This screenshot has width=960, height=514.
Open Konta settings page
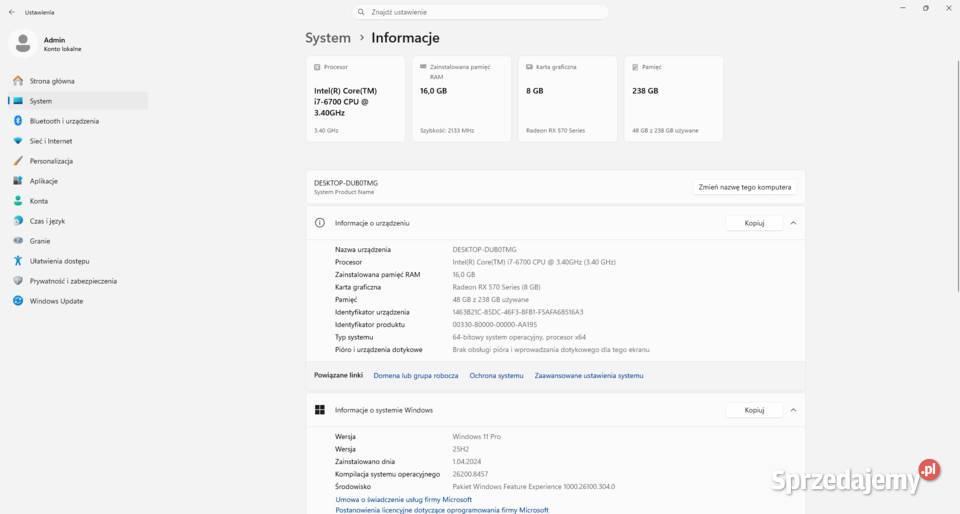[x=78, y=201]
